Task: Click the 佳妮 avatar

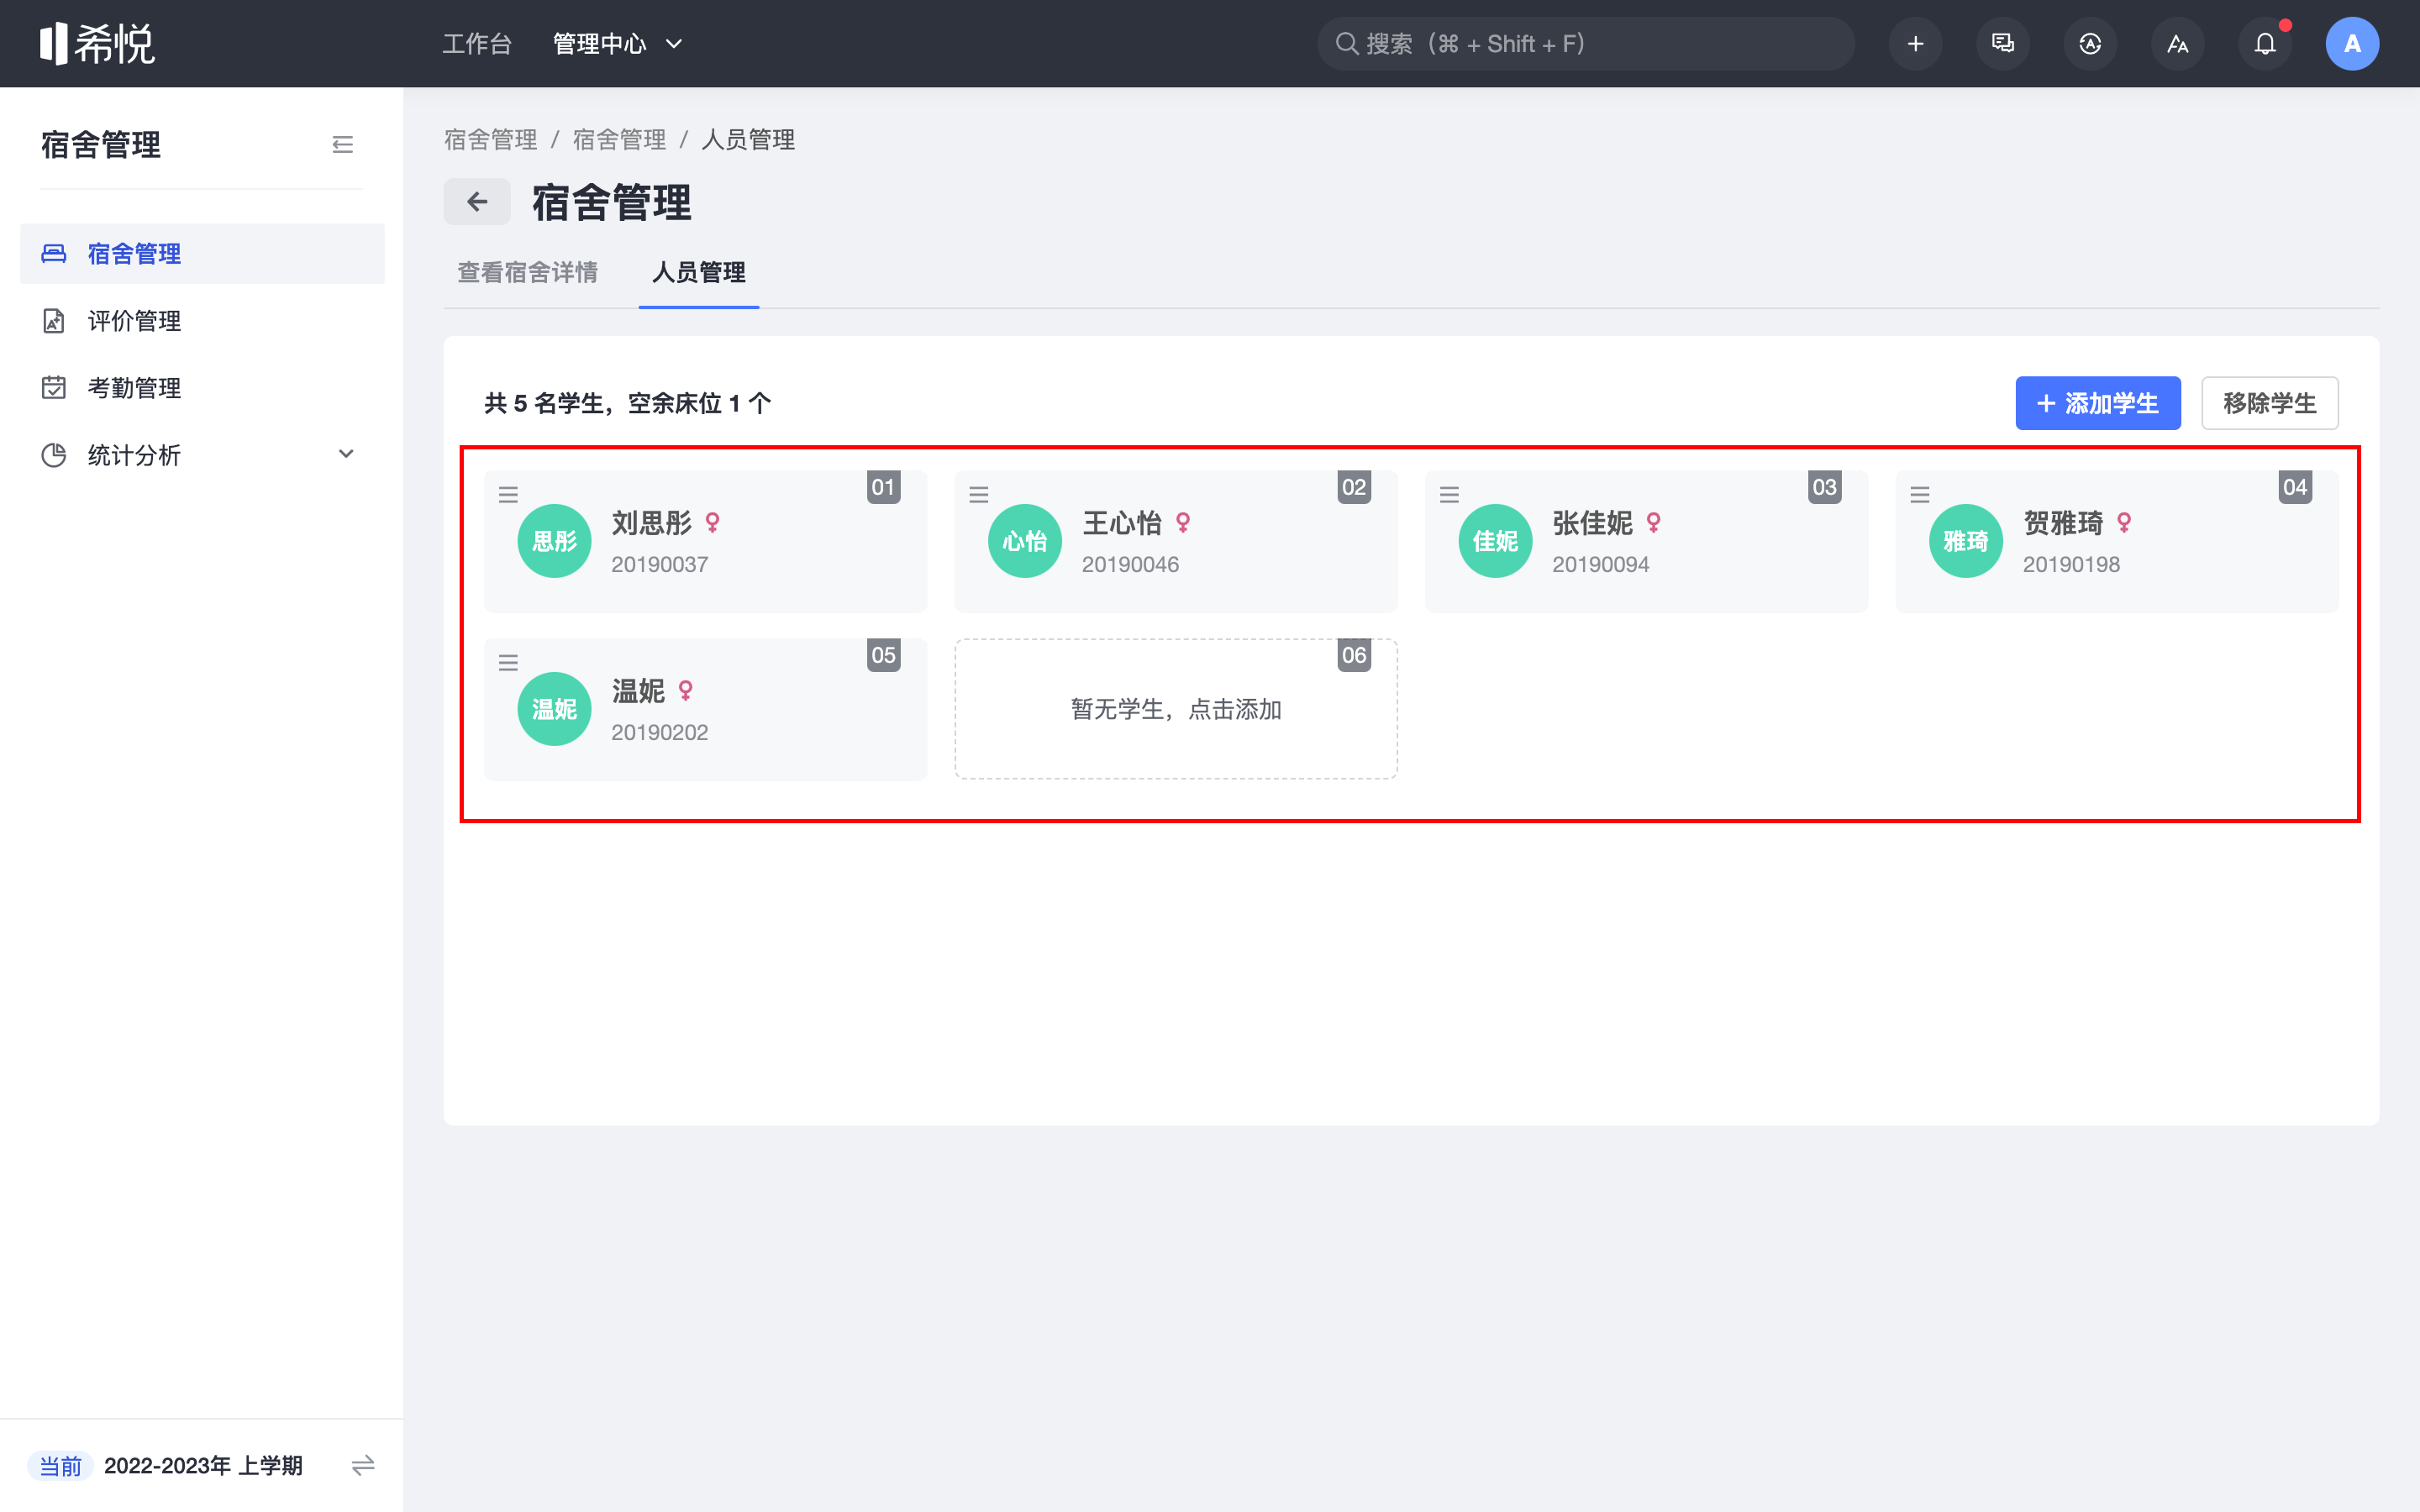Action: click(x=1496, y=541)
